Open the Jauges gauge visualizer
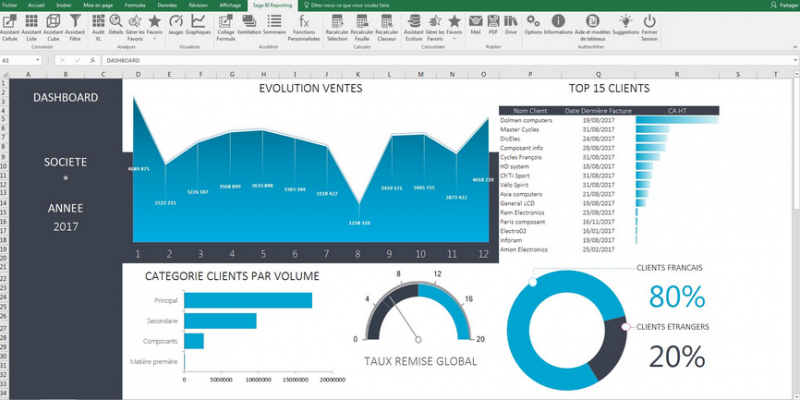 (x=175, y=25)
